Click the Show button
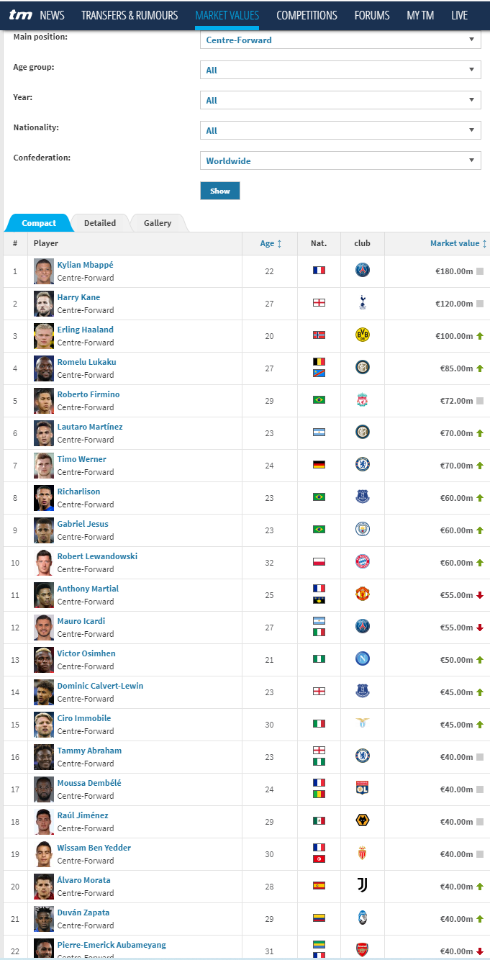The height and width of the screenshot is (960, 490). [220, 191]
